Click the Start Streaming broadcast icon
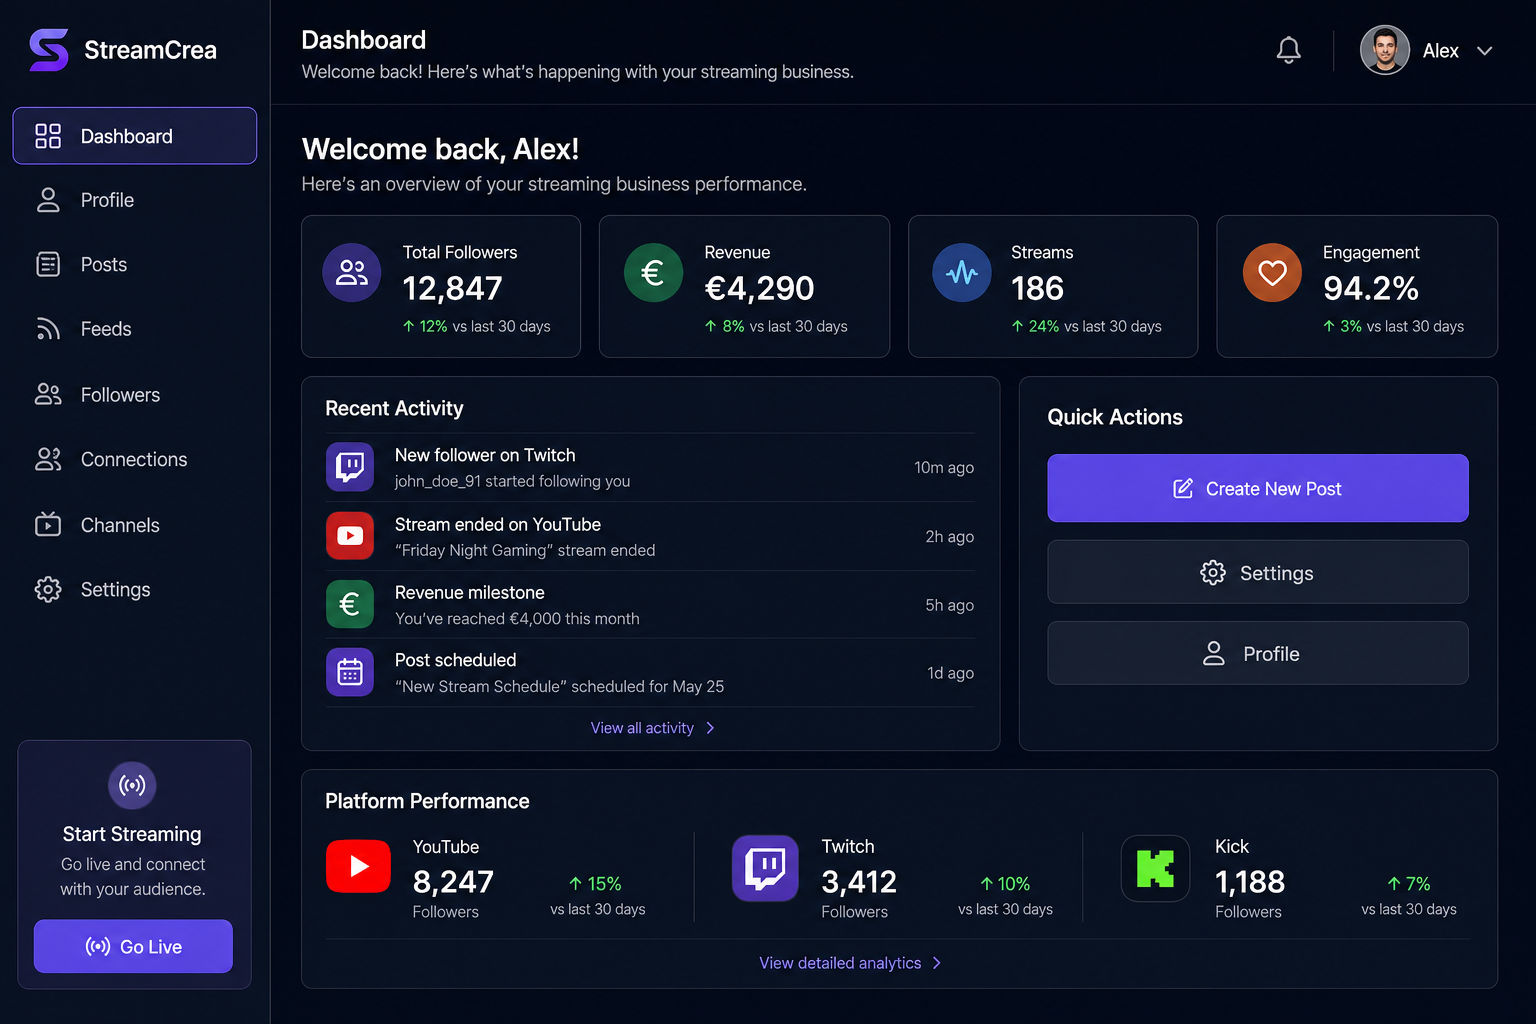The height and width of the screenshot is (1024, 1536). (x=132, y=785)
